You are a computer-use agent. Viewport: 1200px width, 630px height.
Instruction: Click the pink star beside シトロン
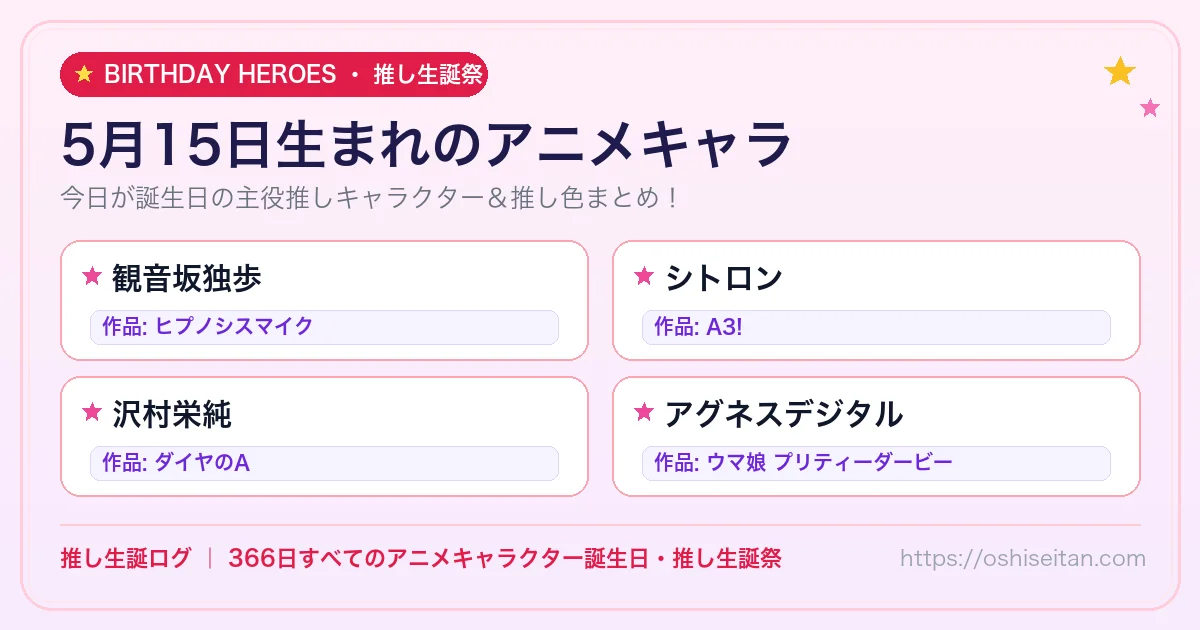pos(644,277)
